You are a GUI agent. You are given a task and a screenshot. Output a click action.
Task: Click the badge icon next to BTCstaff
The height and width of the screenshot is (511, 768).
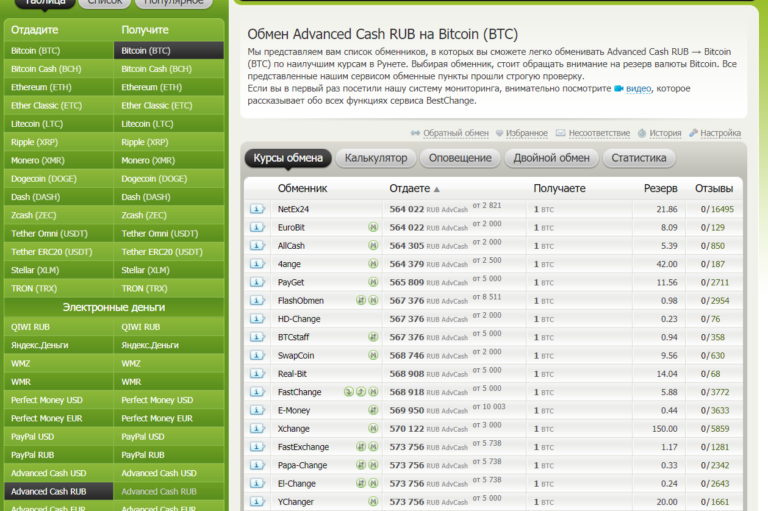[x=373, y=337]
